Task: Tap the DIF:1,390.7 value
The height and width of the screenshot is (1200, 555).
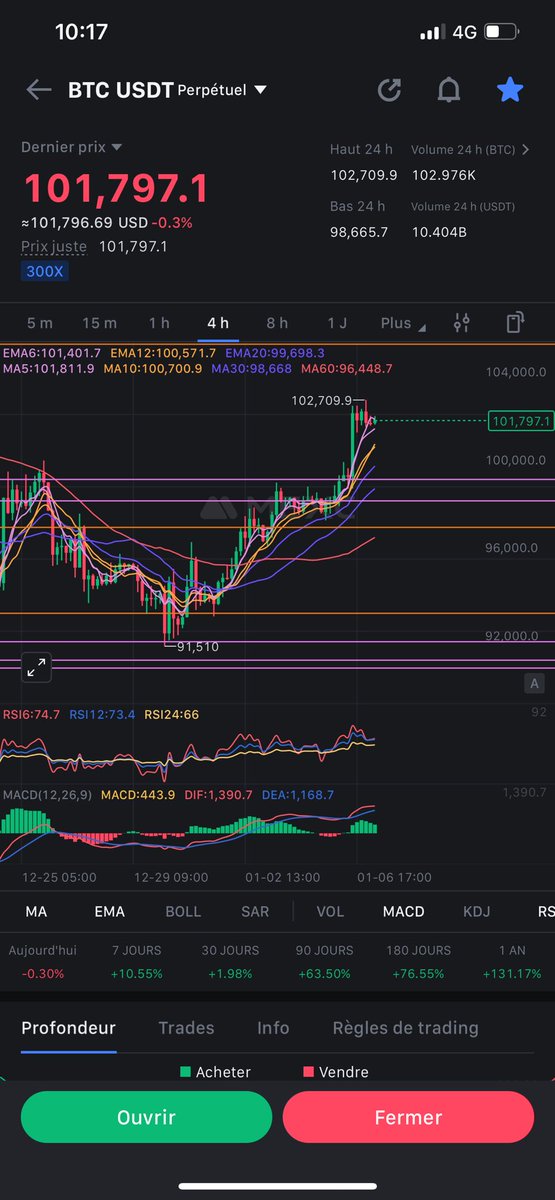Action: pyautogui.click(x=217, y=795)
